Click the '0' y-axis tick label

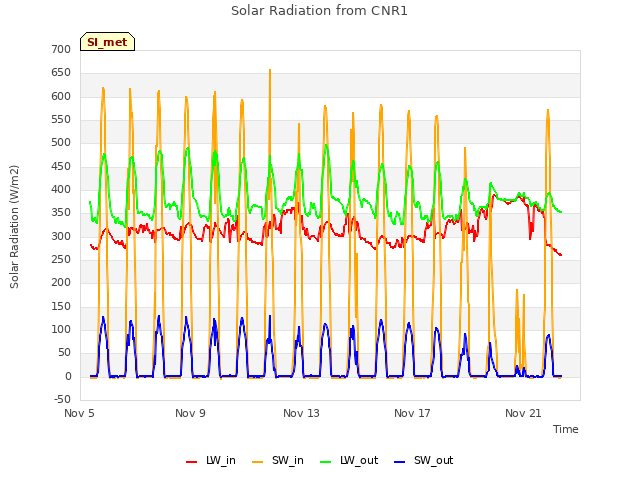click(x=68, y=376)
